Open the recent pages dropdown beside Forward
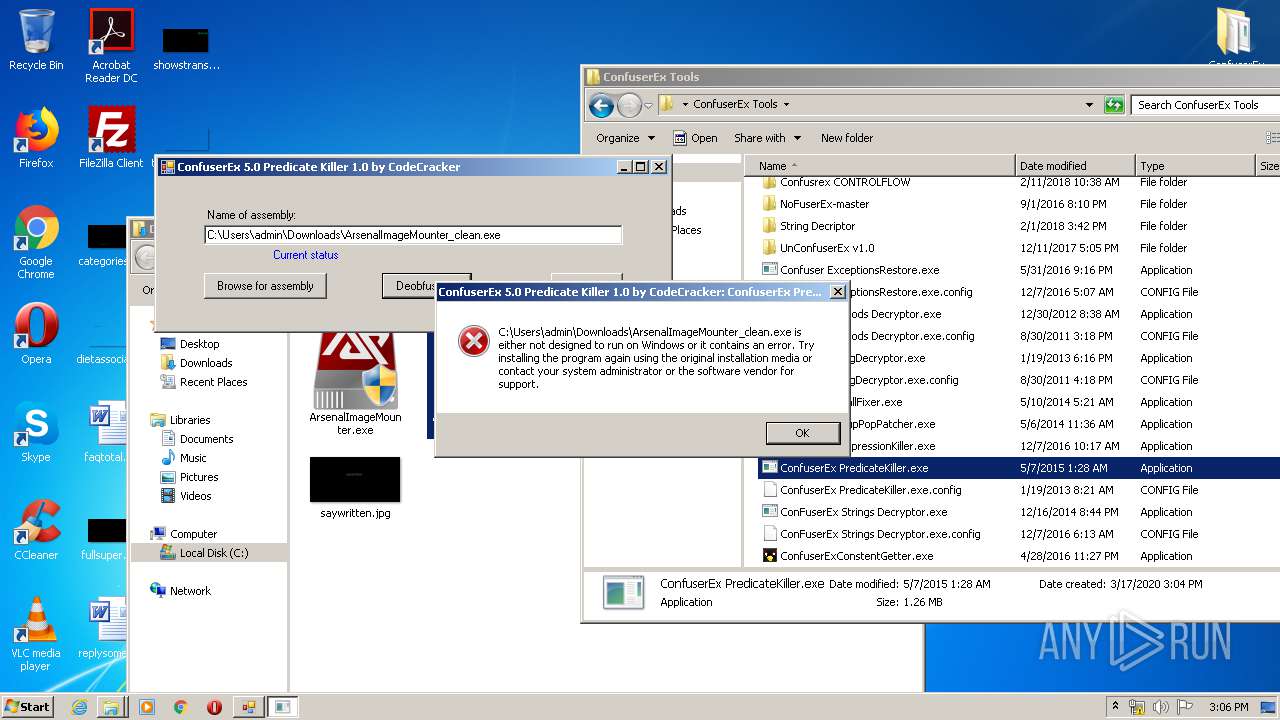 (x=648, y=105)
